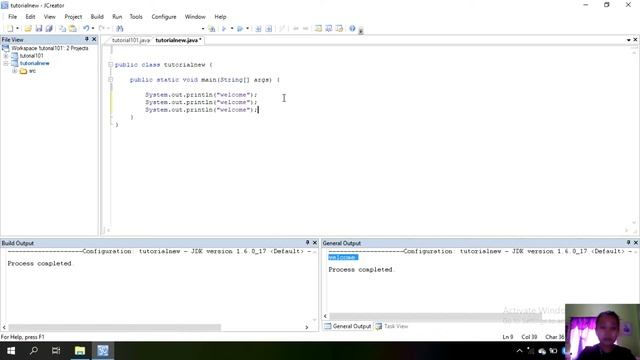Open the editor tab list dropdown arrow
This screenshot has width=640, height=360.
[629, 40]
